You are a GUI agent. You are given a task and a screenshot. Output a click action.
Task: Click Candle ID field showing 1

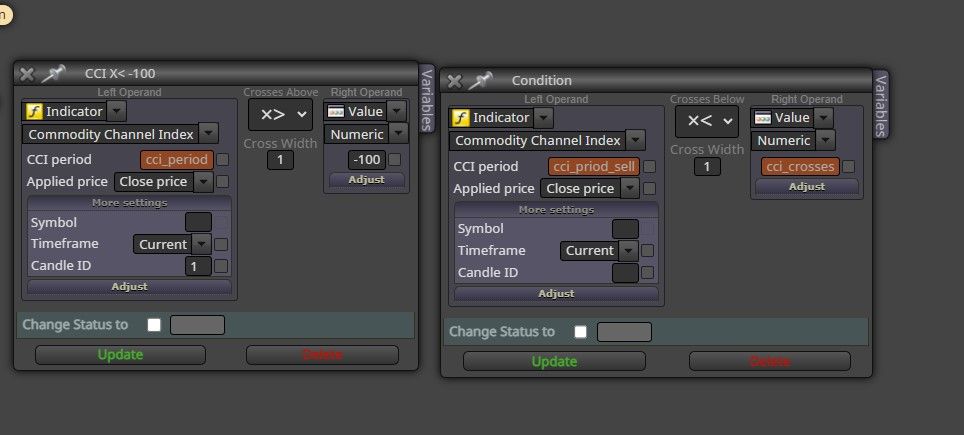pyautogui.click(x=198, y=266)
